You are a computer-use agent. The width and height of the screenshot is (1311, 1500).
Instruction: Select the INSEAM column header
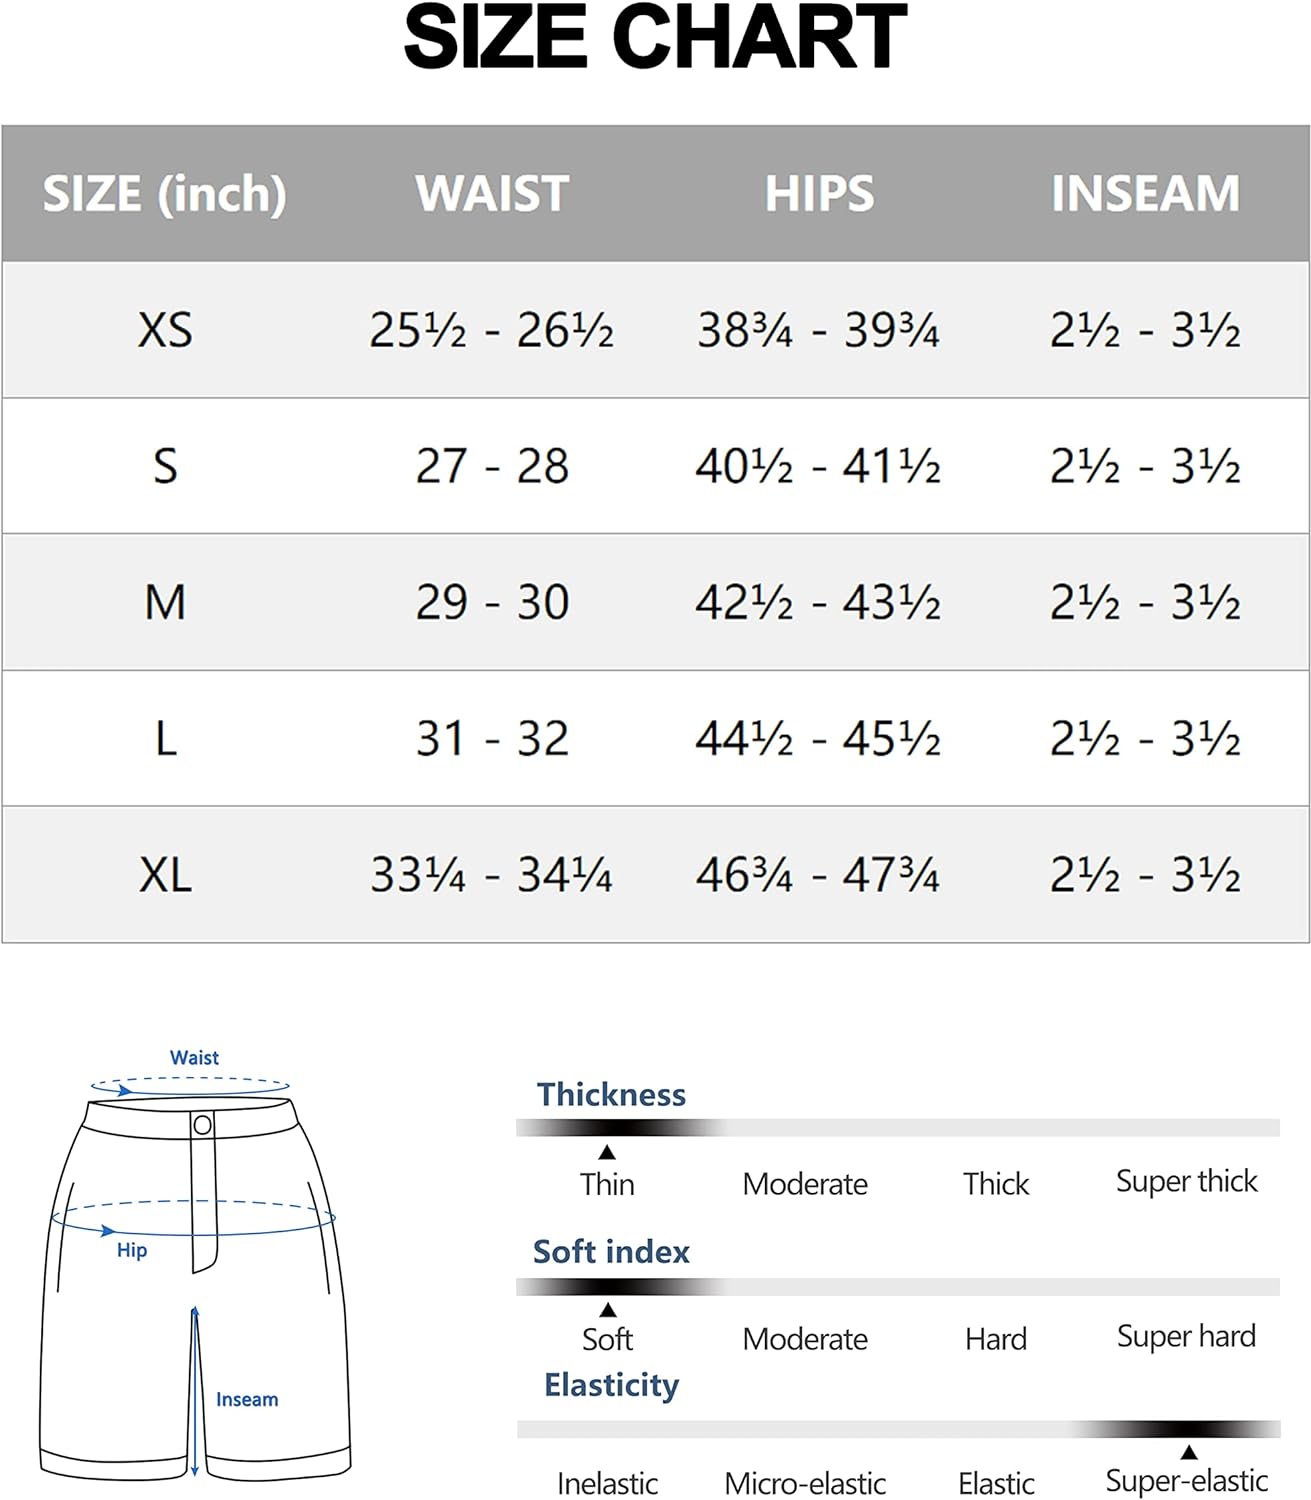(x=1145, y=193)
